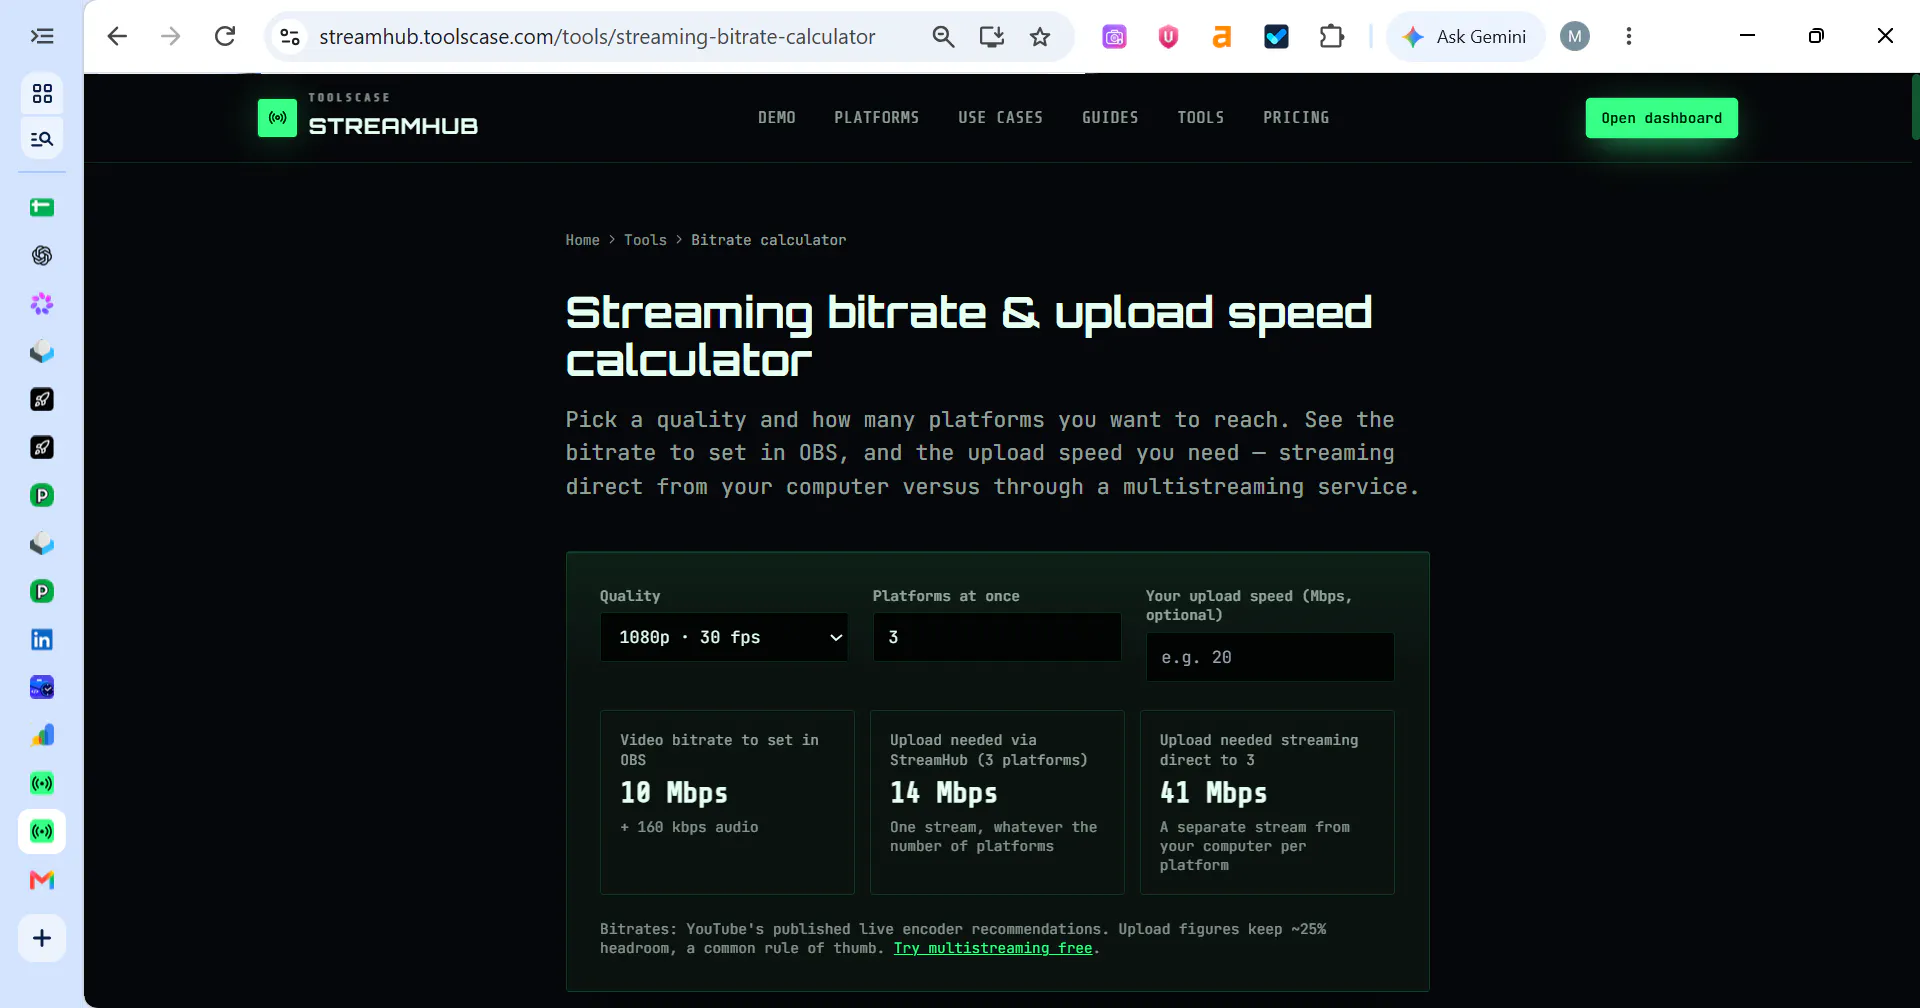Open the Guides nav item
The image size is (1920, 1008).
(1110, 118)
